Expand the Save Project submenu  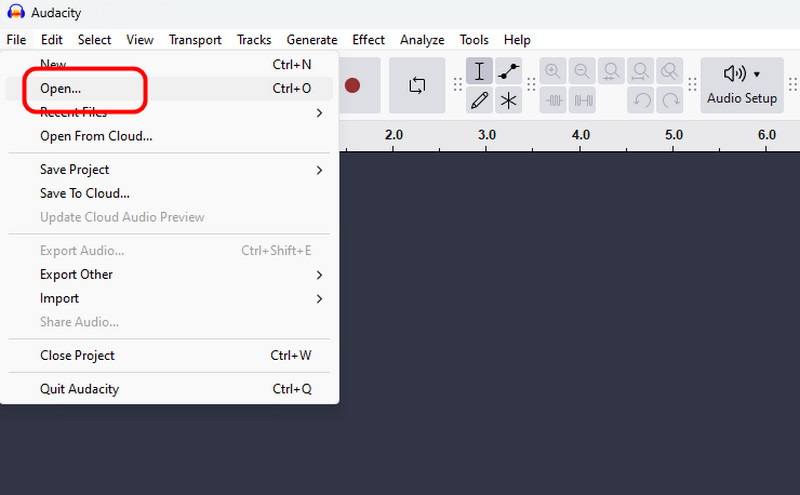pyautogui.click(x=169, y=169)
